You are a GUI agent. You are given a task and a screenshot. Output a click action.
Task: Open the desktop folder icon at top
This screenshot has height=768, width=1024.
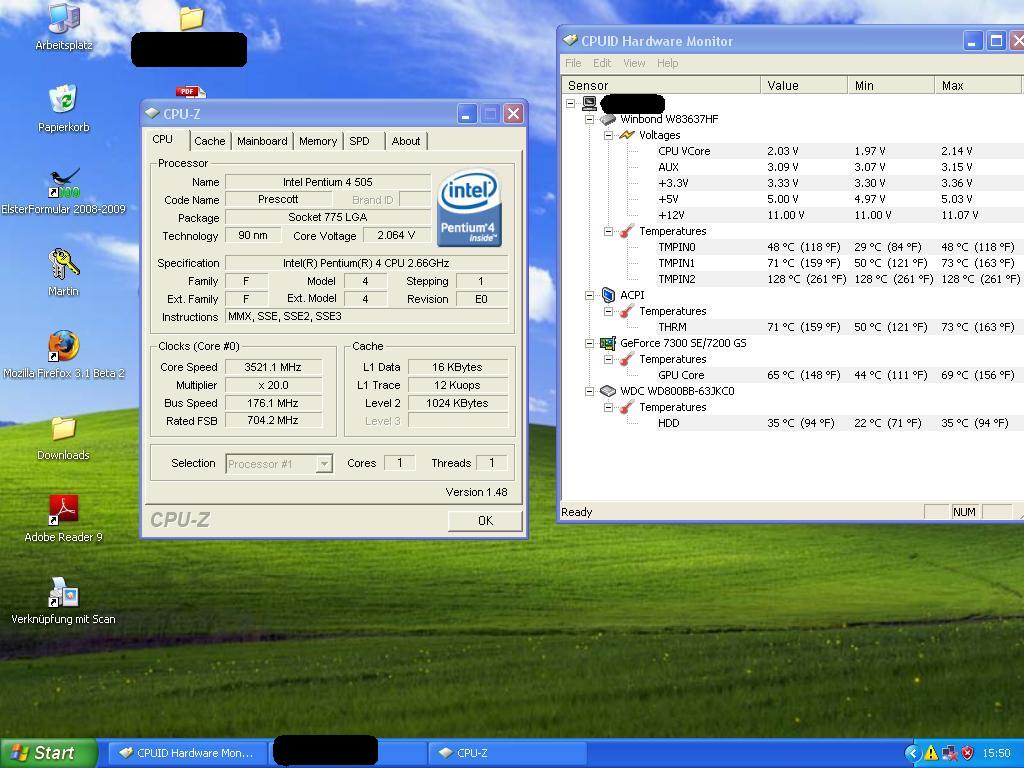click(x=191, y=18)
